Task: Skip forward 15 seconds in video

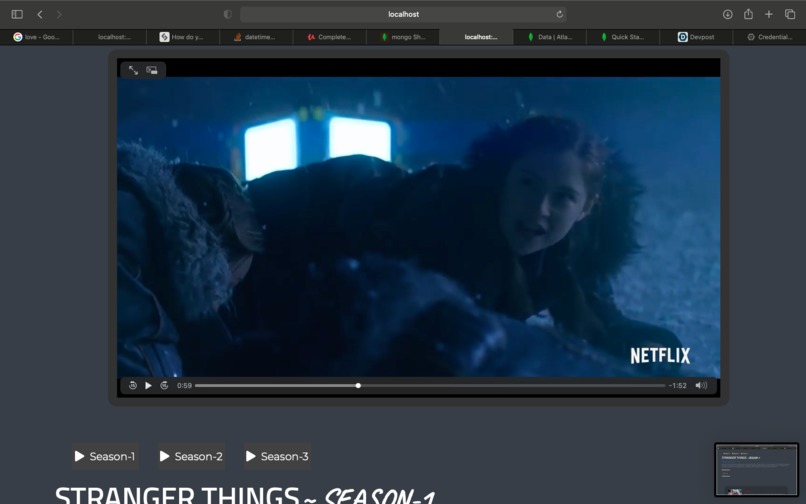Action: tap(164, 385)
